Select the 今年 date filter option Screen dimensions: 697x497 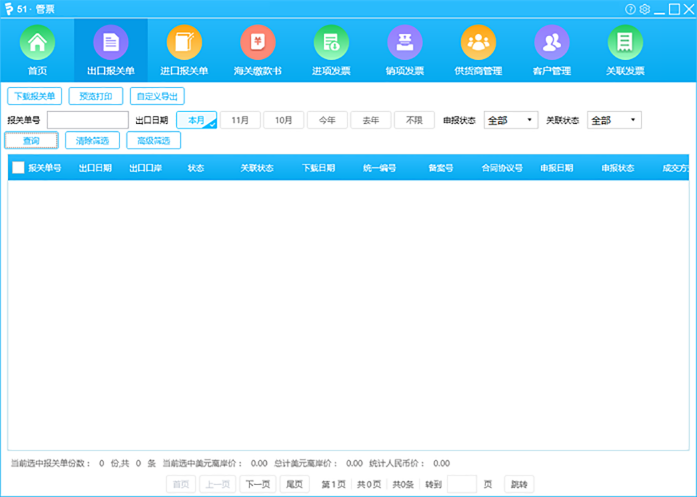pyautogui.click(x=327, y=120)
